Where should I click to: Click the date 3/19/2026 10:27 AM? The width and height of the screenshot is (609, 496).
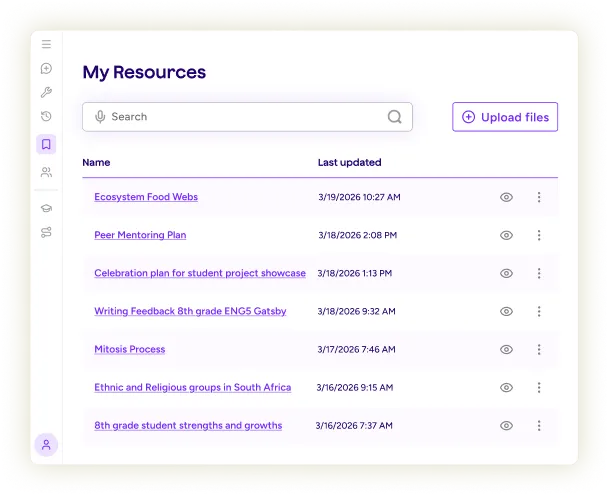coord(359,197)
